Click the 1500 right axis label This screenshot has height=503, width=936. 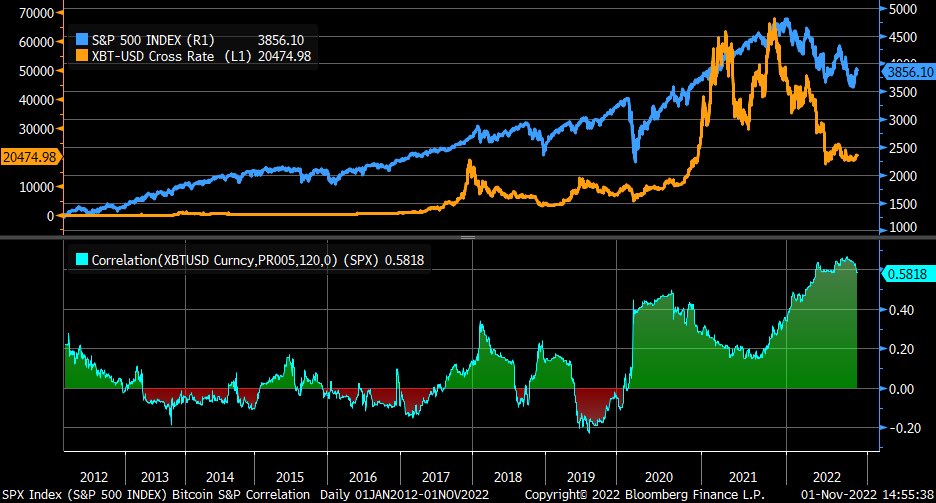click(903, 204)
